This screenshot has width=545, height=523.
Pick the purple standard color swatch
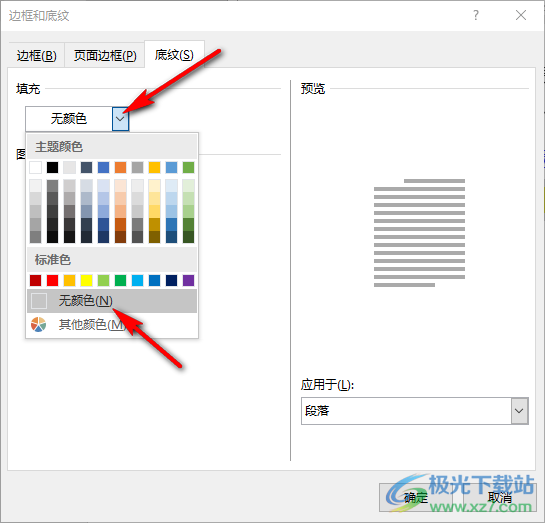188,280
